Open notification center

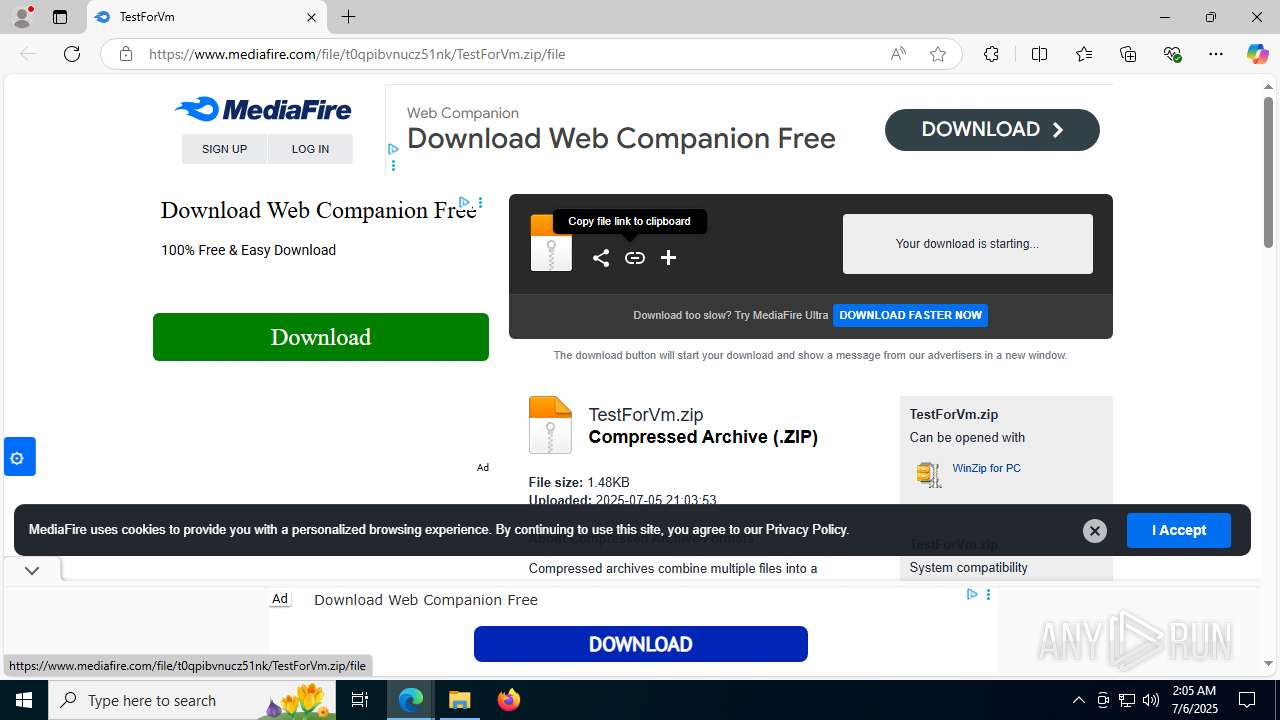click(1247, 700)
